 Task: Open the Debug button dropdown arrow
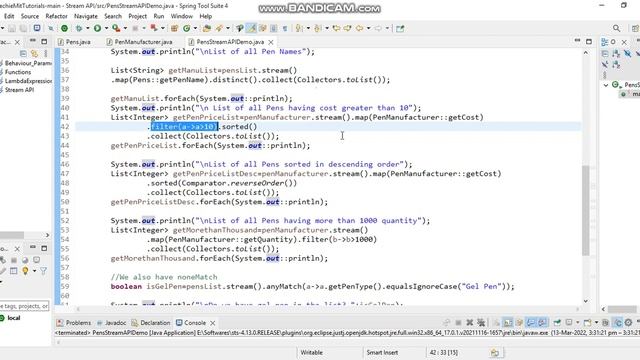[88, 28]
